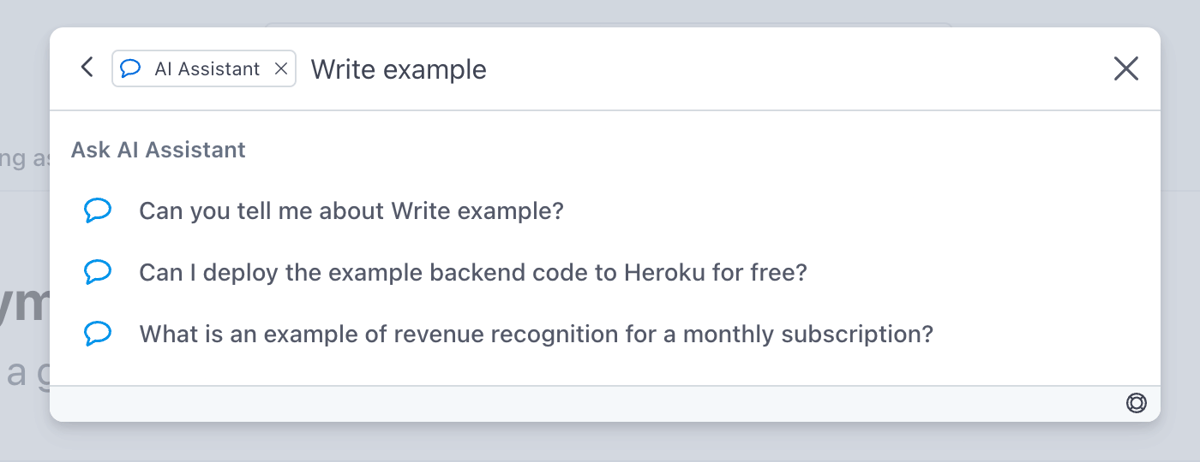The width and height of the screenshot is (1200, 462).
Task: Go back using the left chevron arrow
Action: tap(87, 68)
